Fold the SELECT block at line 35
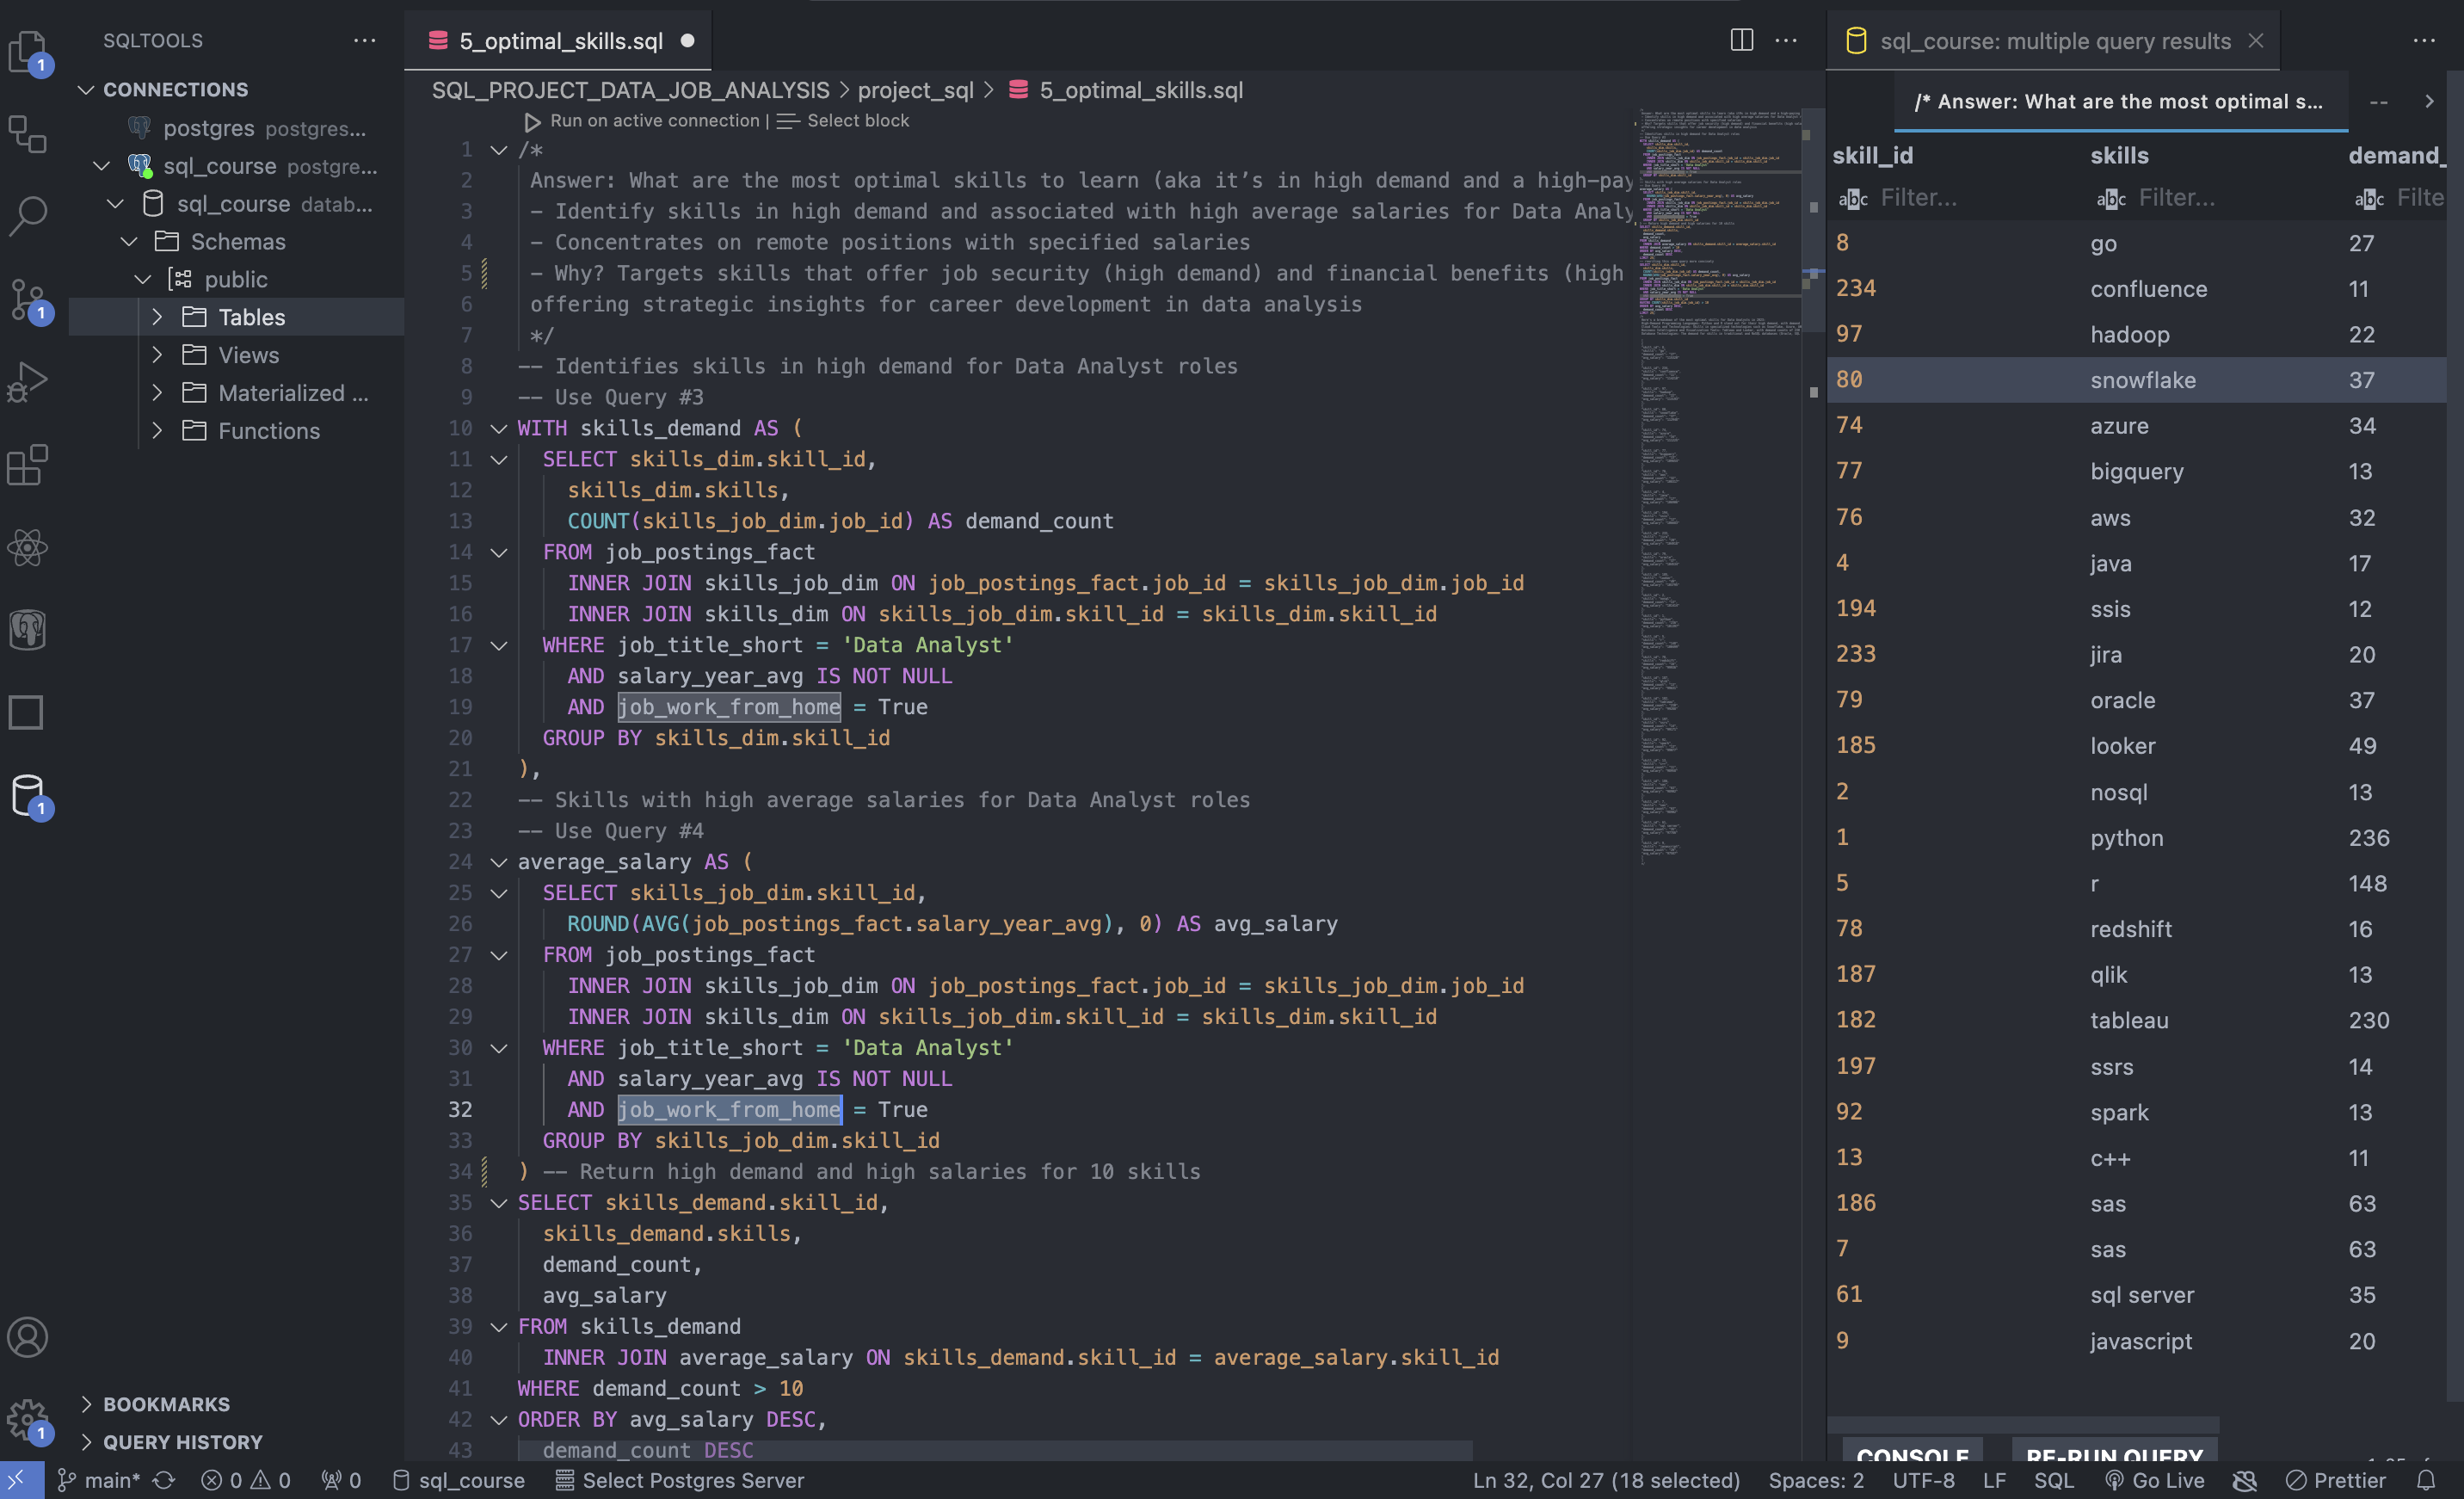The width and height of the screenshot is (2464, 1499). coord(498,1203)
